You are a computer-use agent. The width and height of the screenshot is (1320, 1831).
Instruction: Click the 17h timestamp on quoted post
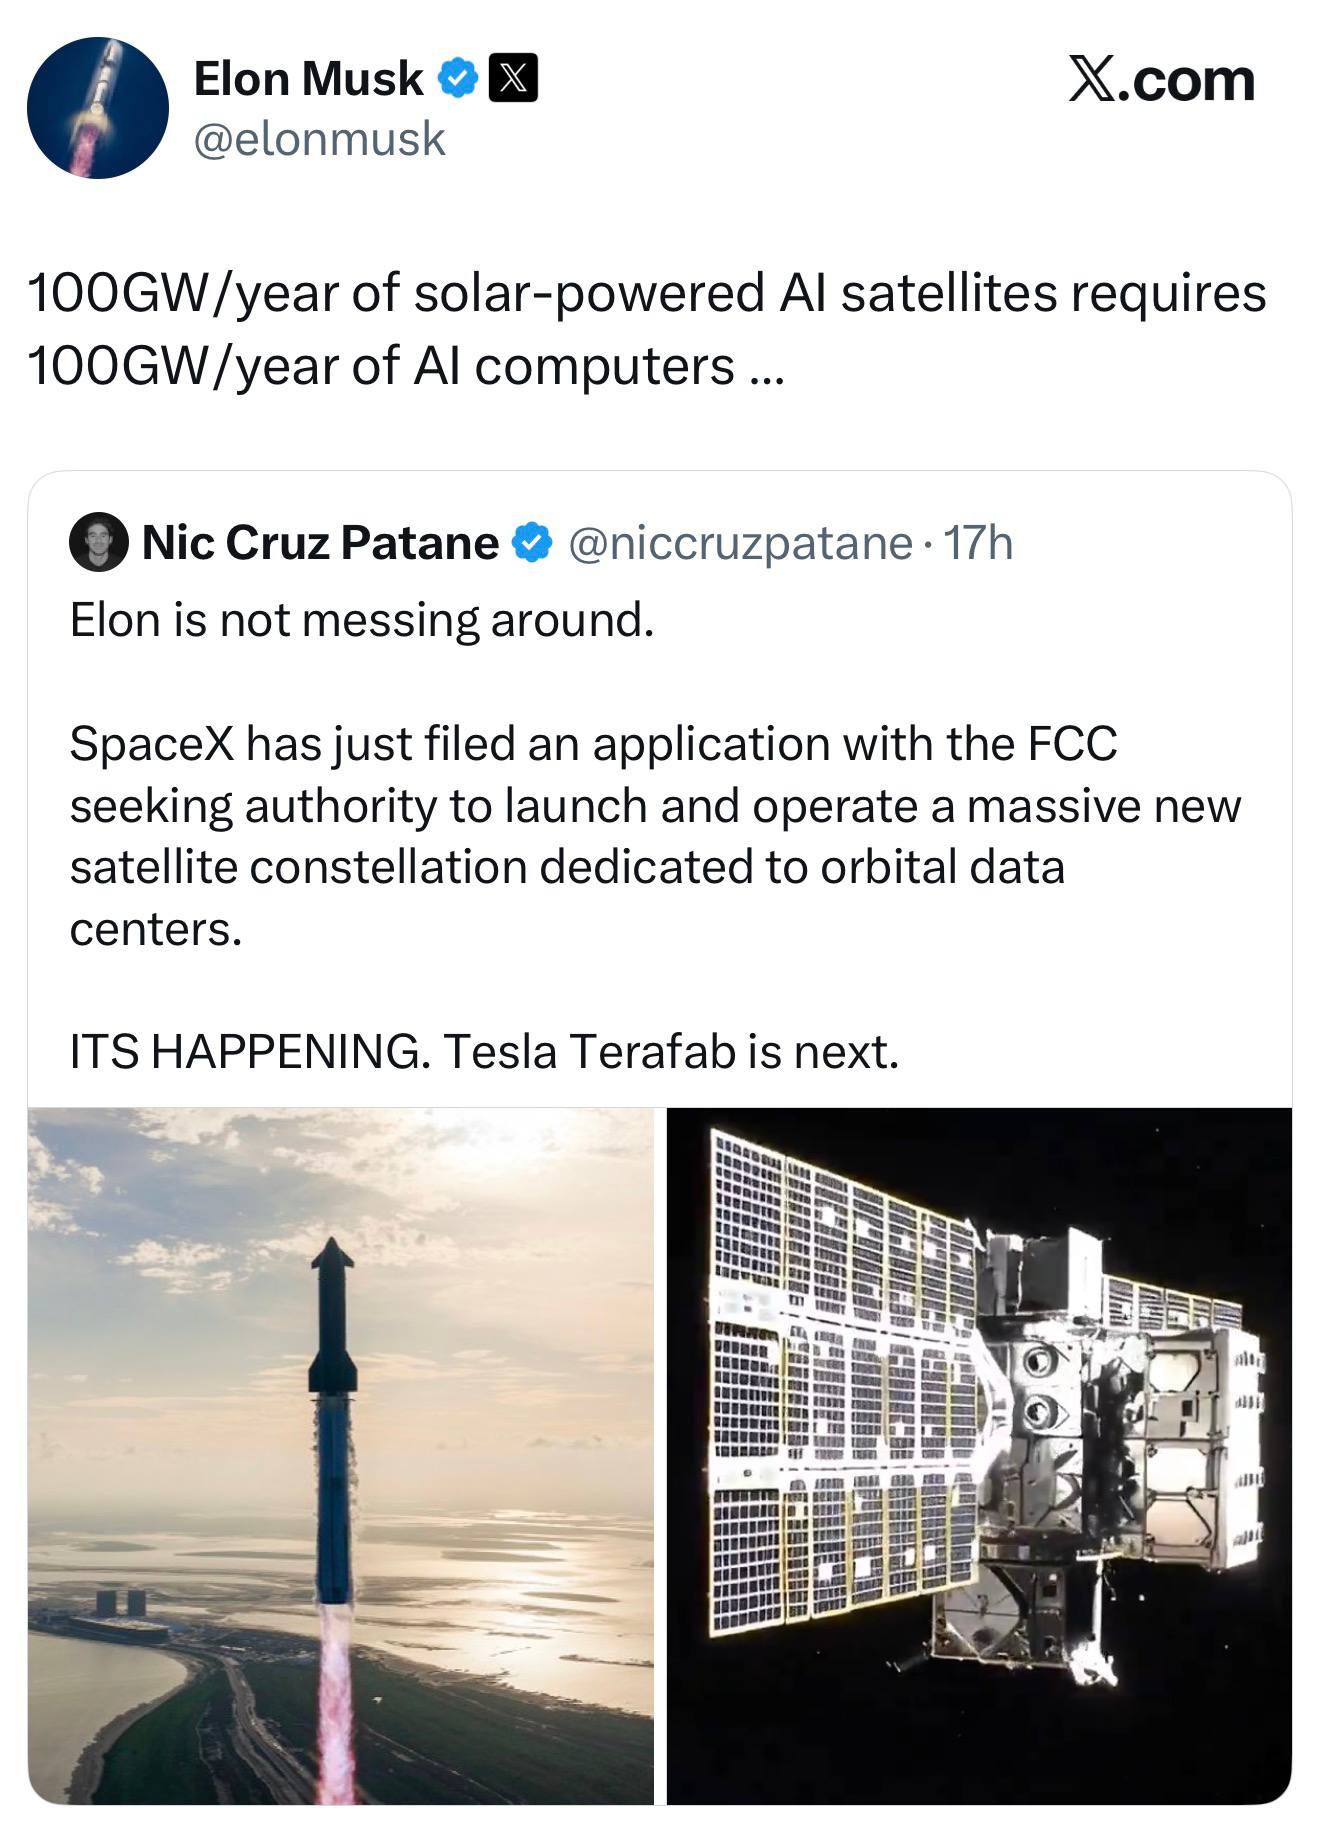point(978,543)
